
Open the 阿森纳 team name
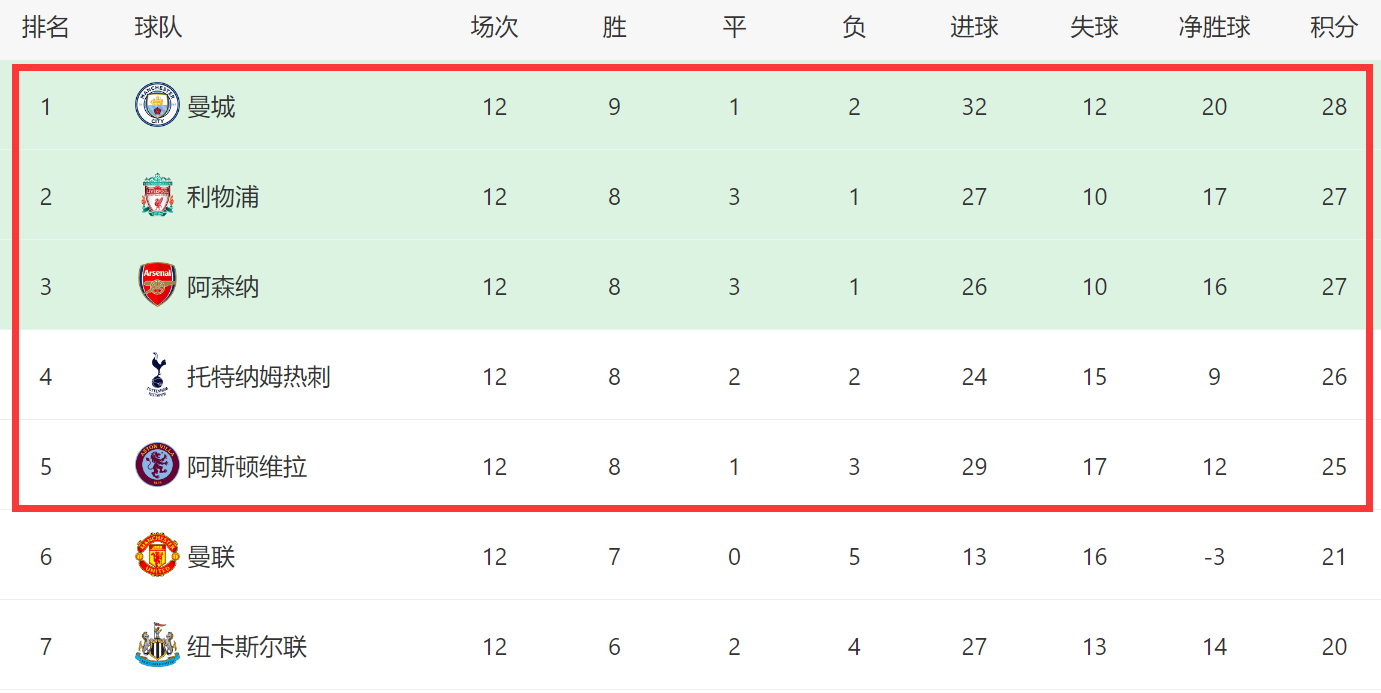223,287
